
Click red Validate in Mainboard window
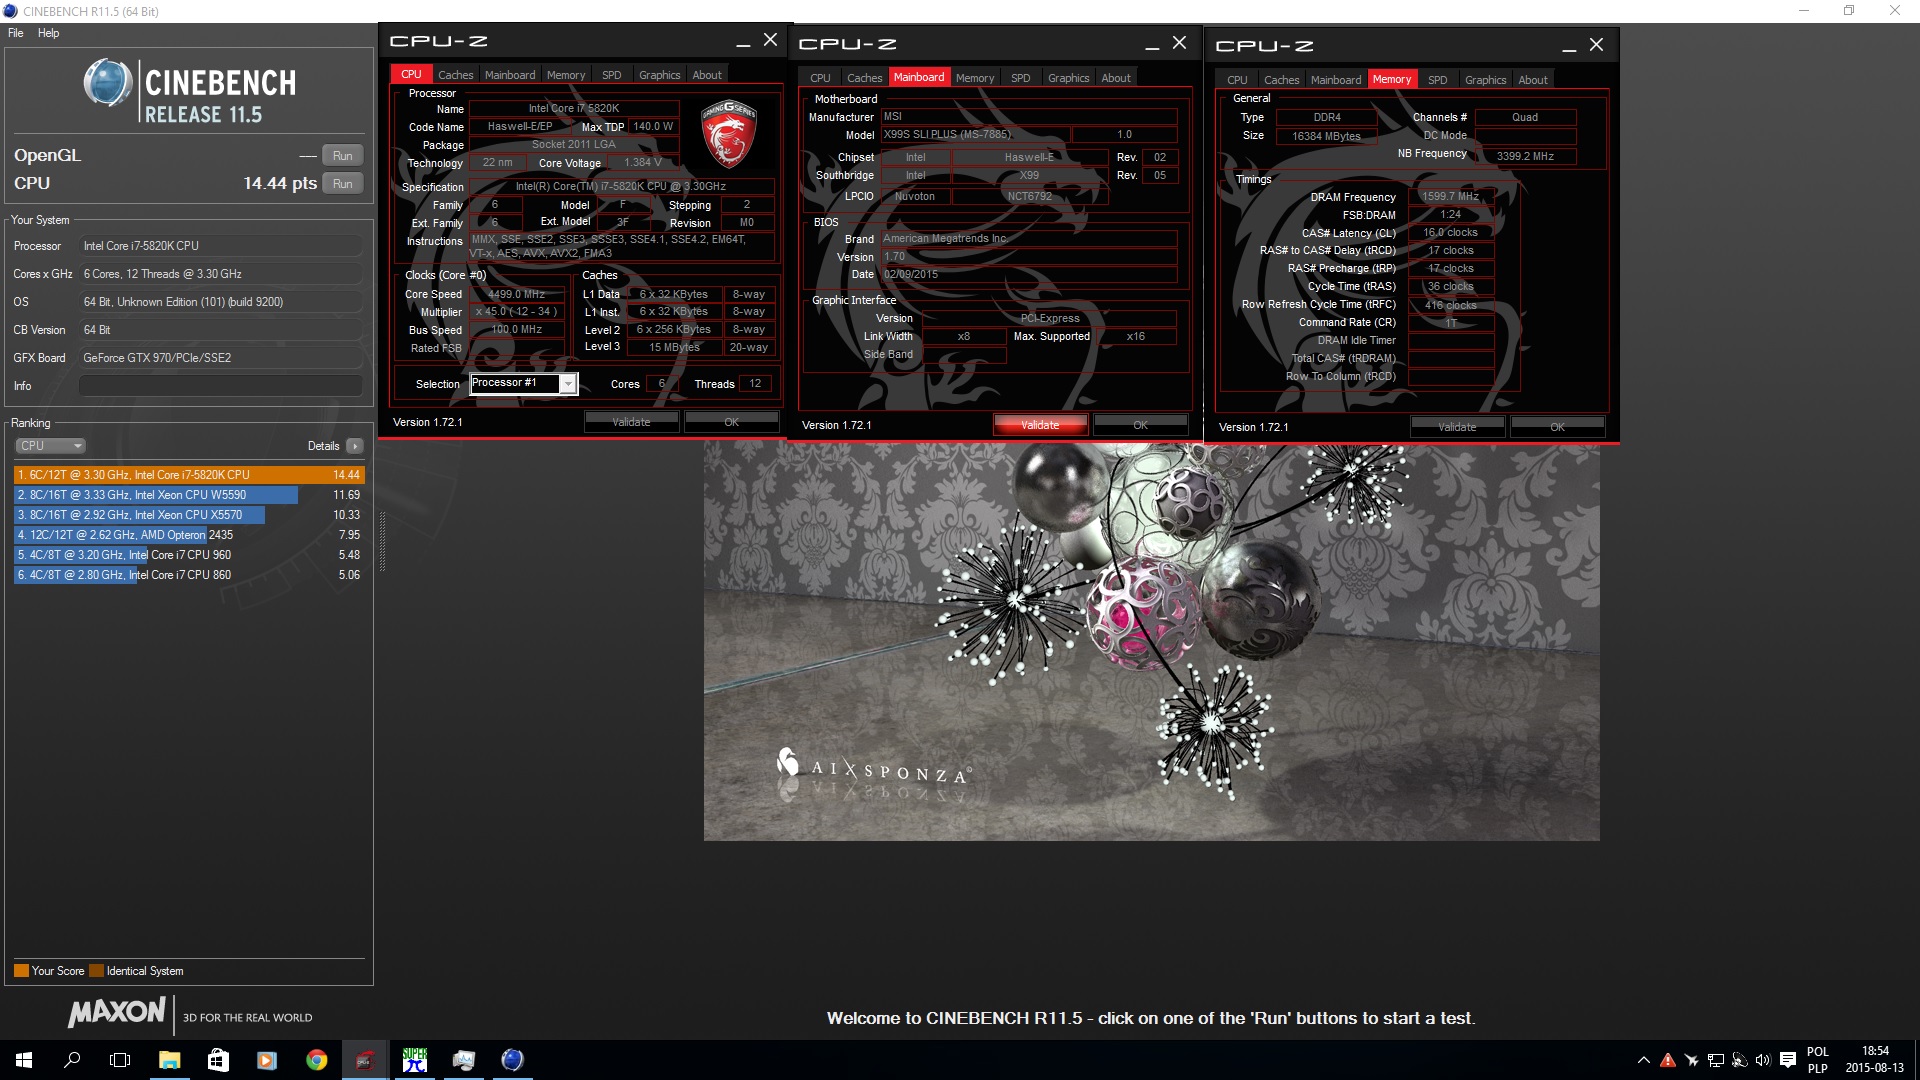pyautogui.click(x=1040, y=426)
